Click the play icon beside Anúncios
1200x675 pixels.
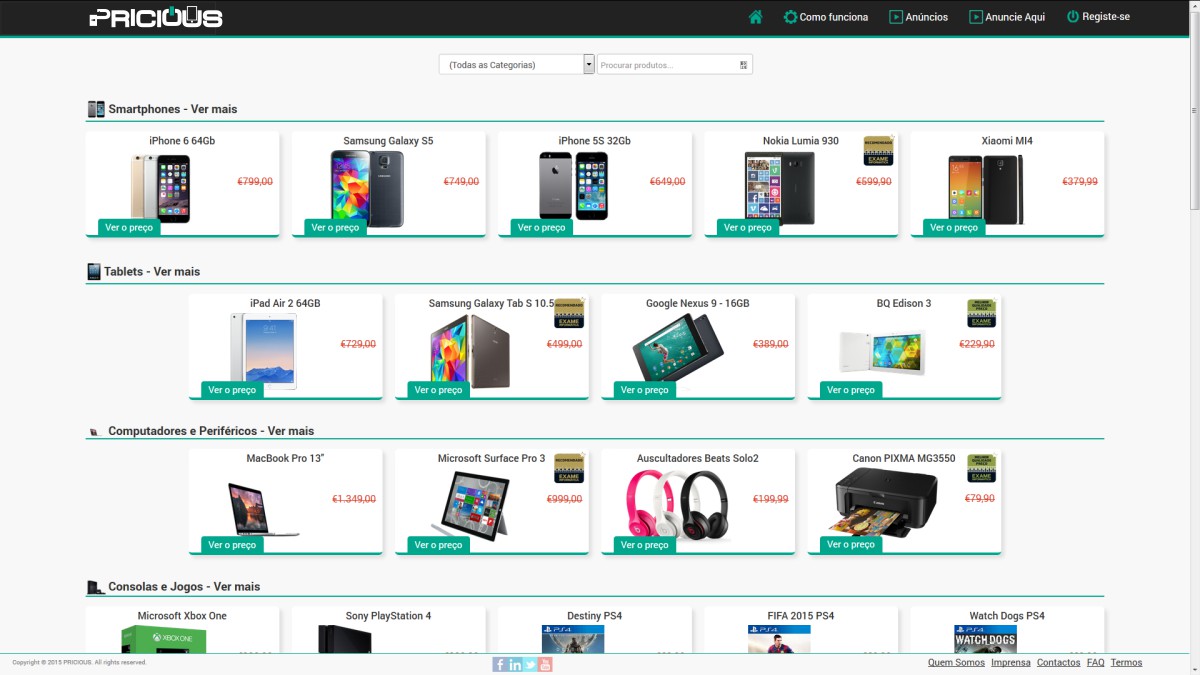click(x=896, y=17)
